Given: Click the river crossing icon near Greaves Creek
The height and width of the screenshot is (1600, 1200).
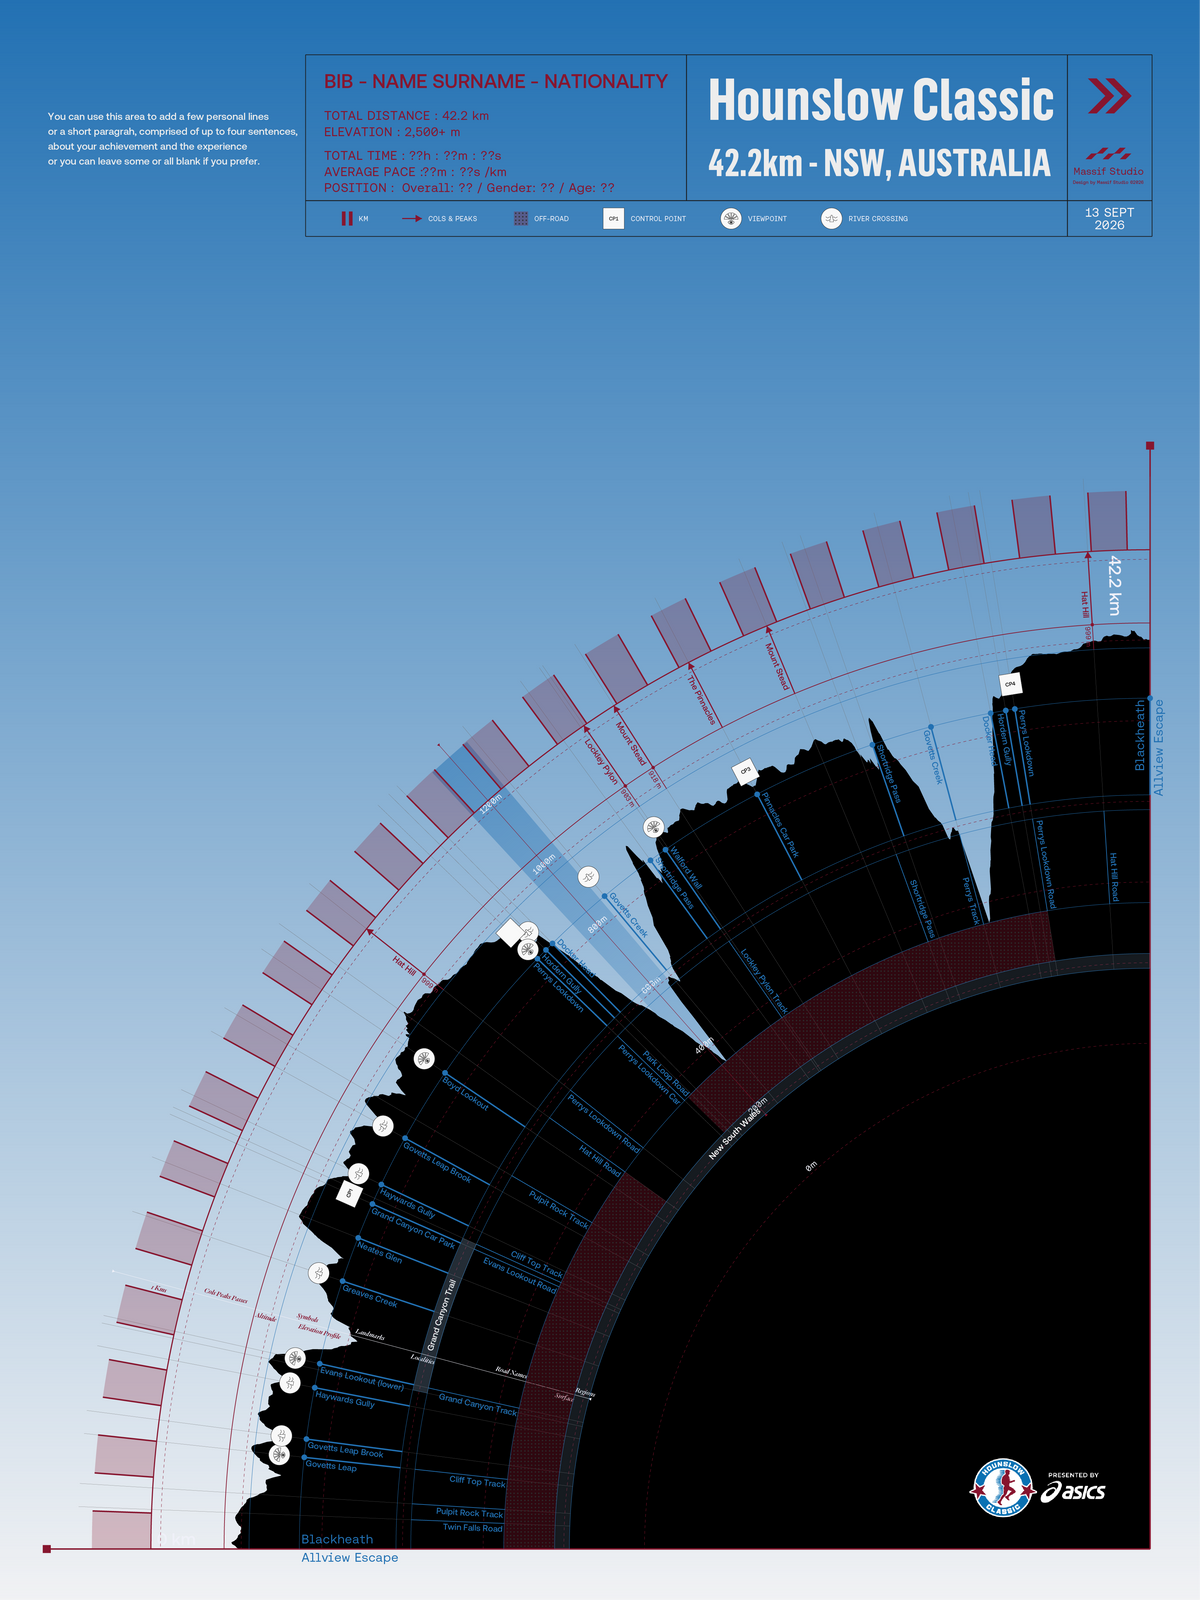Looking at the screenshot, I should pos(318,1273).
